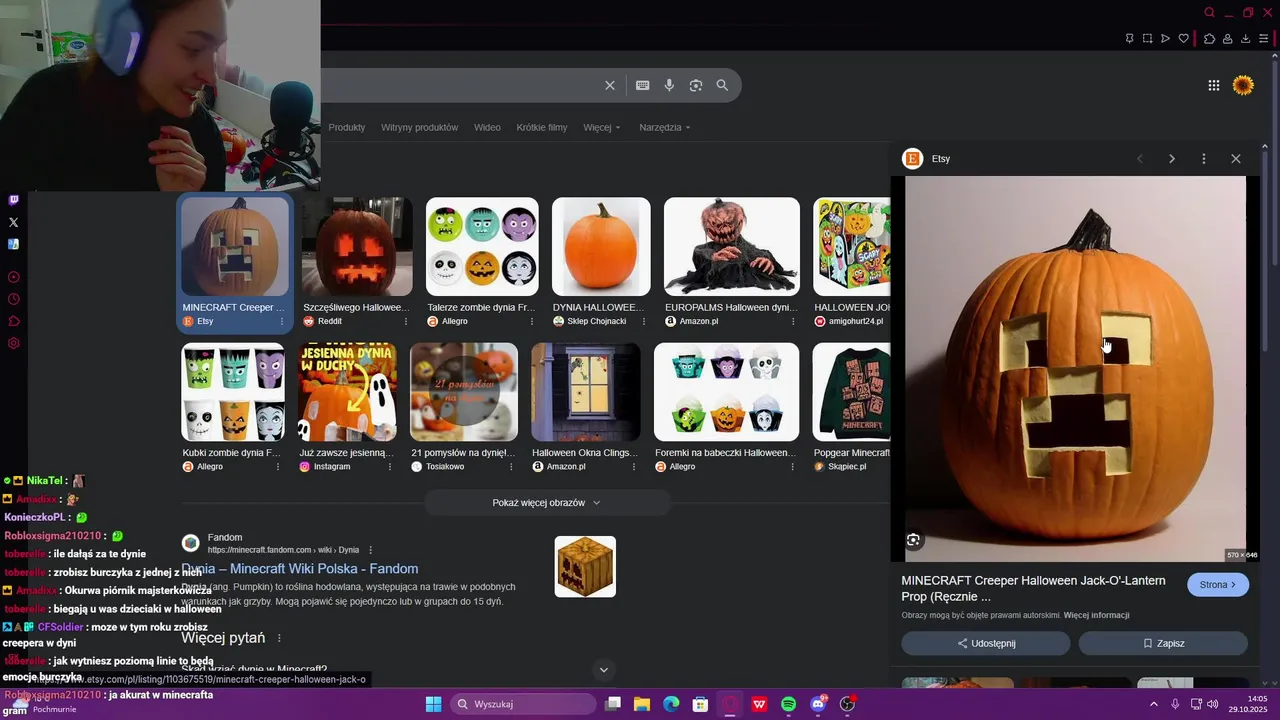Open X (Twitter) from the browser sidebar
Viewport: 1280px width, 720px height.
click(x=13, y=222)
